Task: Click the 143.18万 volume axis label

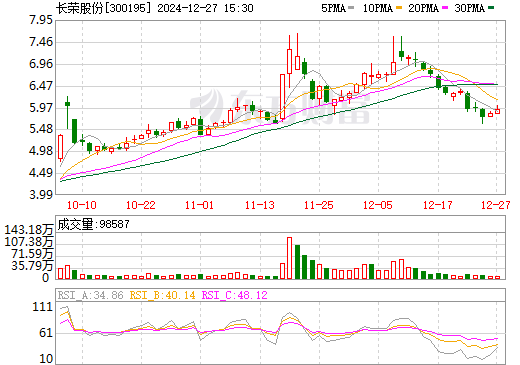Action: (29, 230)
